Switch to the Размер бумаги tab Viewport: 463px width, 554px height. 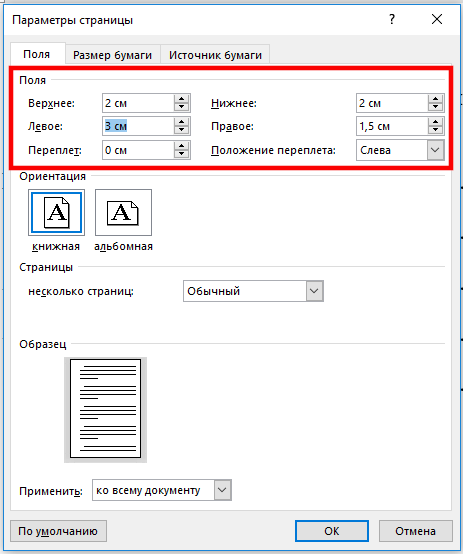(112, 55)
